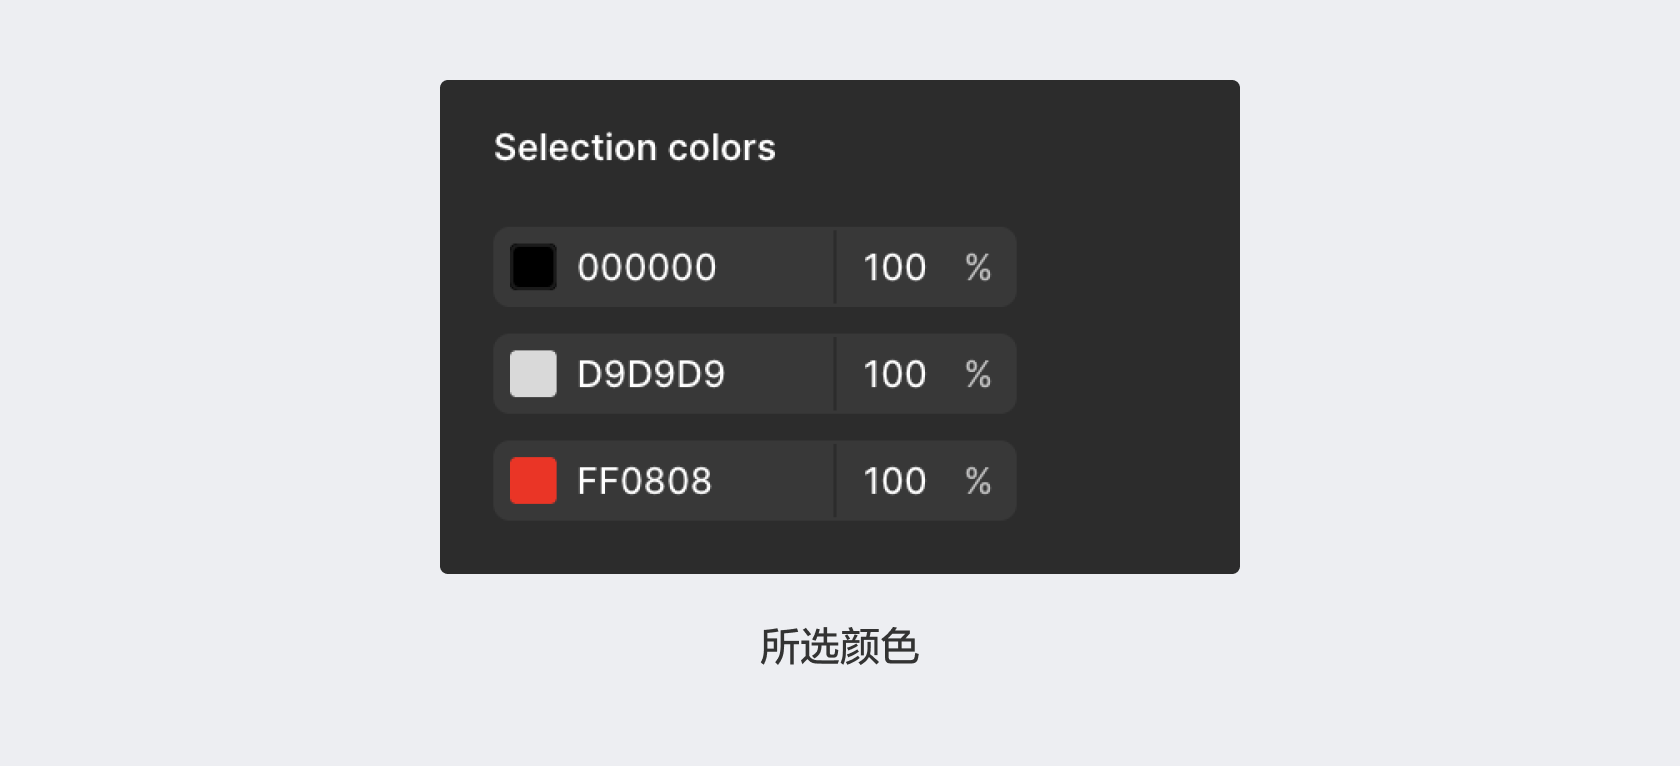Screen dimensions: 1680x766
Task: Click the 所选颜色 caption text
Action: 839,647
